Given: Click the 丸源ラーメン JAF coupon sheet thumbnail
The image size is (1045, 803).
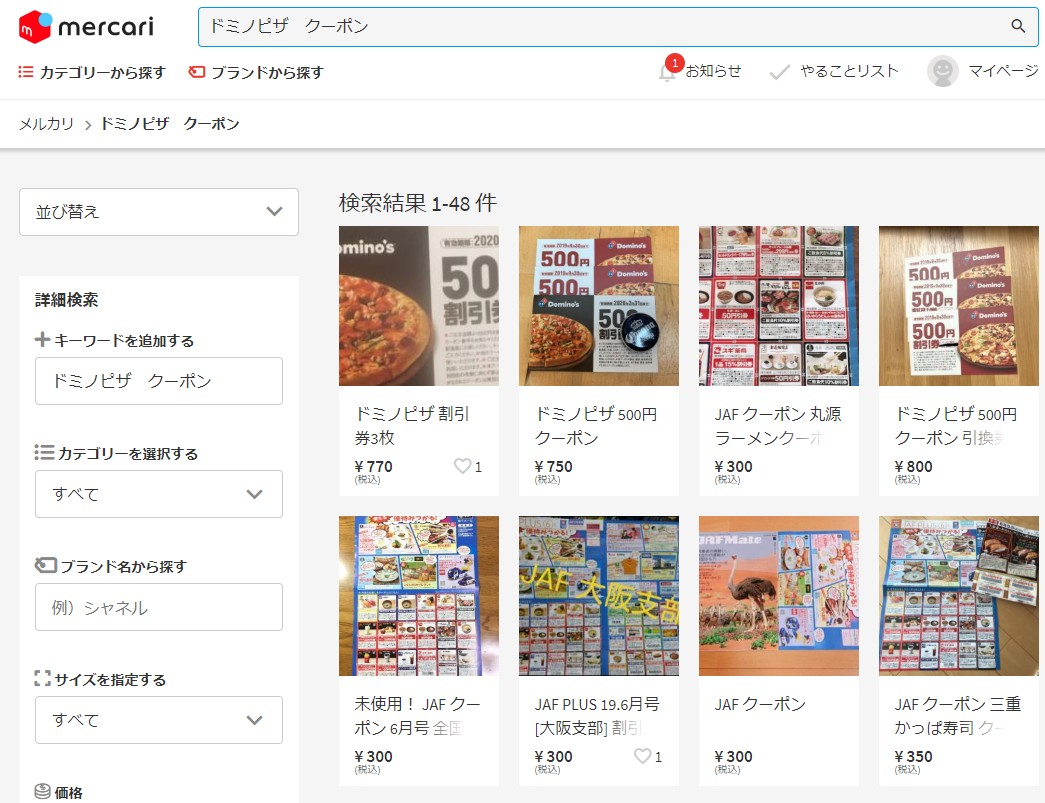Looking at the screenshot, I should (x=778, y=306).
